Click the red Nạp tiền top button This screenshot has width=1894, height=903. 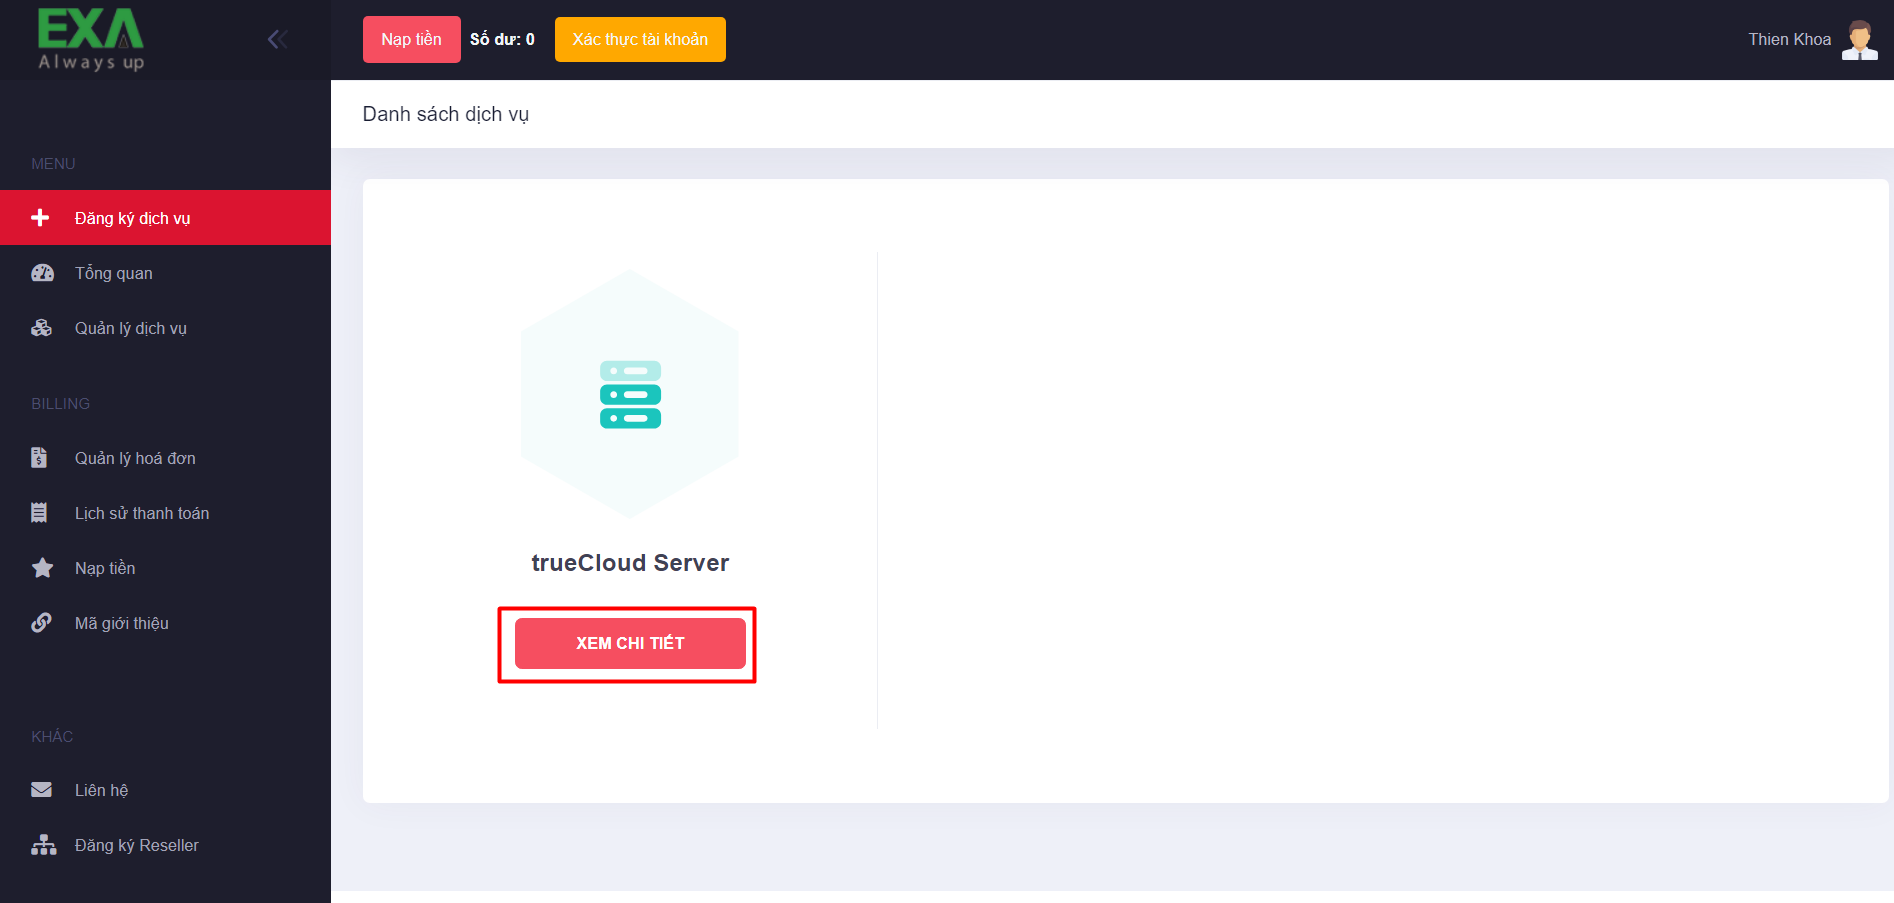tap(411, 39)
